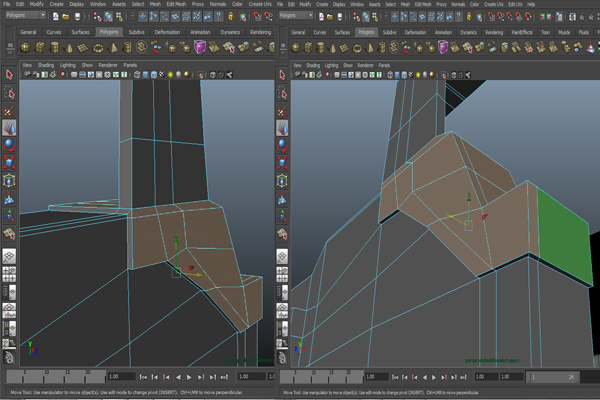Toggle lock selection padlock in left window
This screenshot has width=600, height=400.
coord(231,16)
